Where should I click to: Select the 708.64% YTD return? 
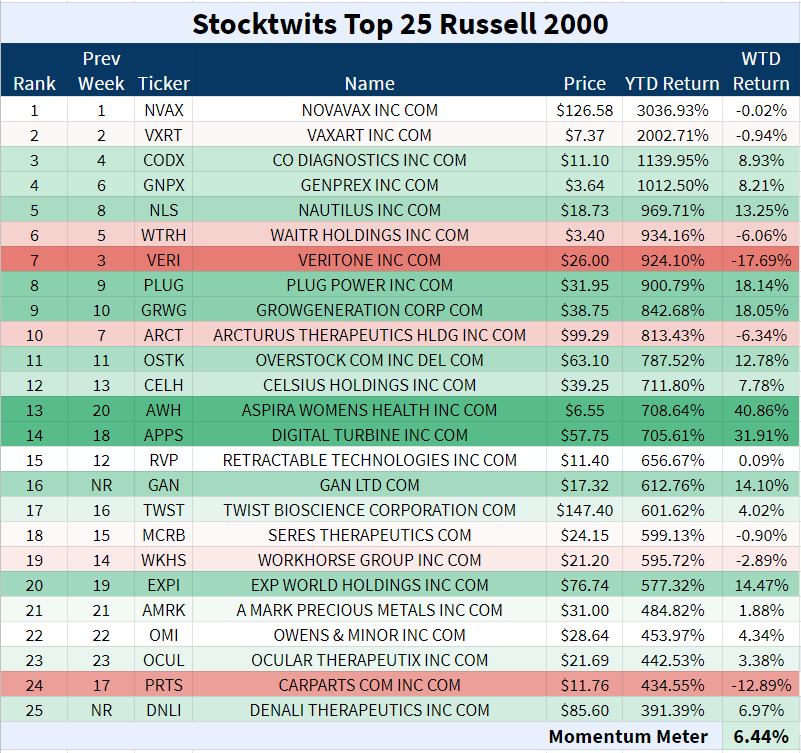tap(672, 410)
